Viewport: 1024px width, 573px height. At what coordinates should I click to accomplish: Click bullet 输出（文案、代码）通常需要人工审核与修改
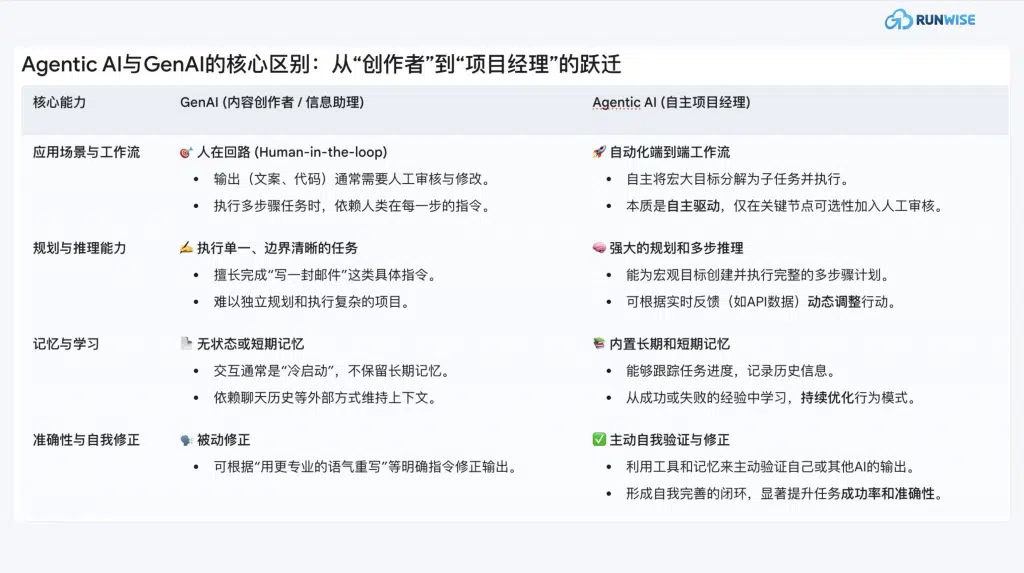354,179
